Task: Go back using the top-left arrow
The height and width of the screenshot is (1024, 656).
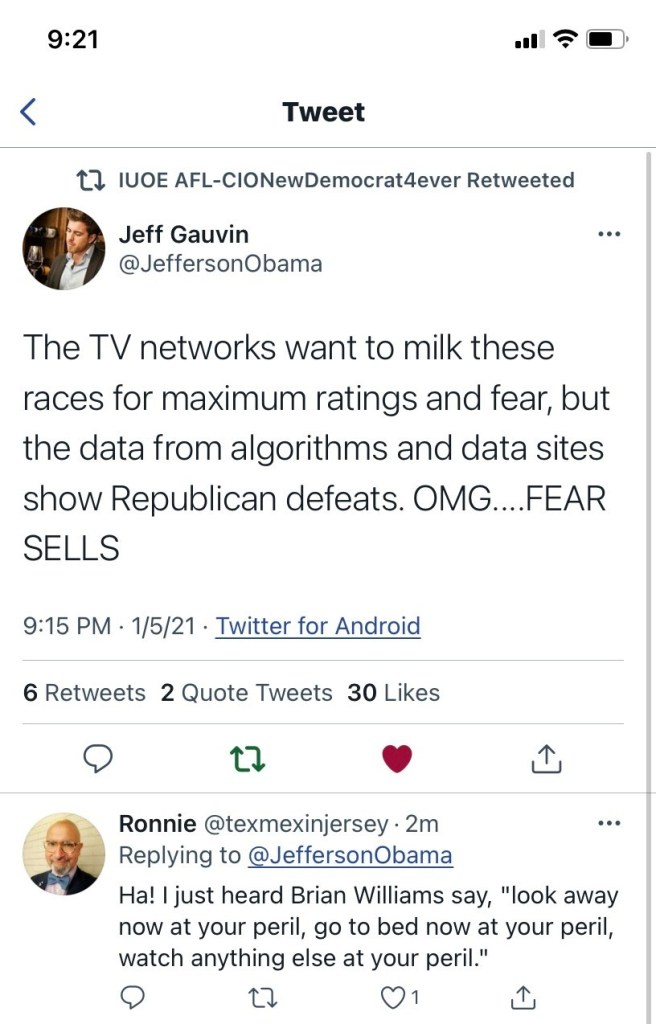Action: pyautogui.click(x=28, y=112)
